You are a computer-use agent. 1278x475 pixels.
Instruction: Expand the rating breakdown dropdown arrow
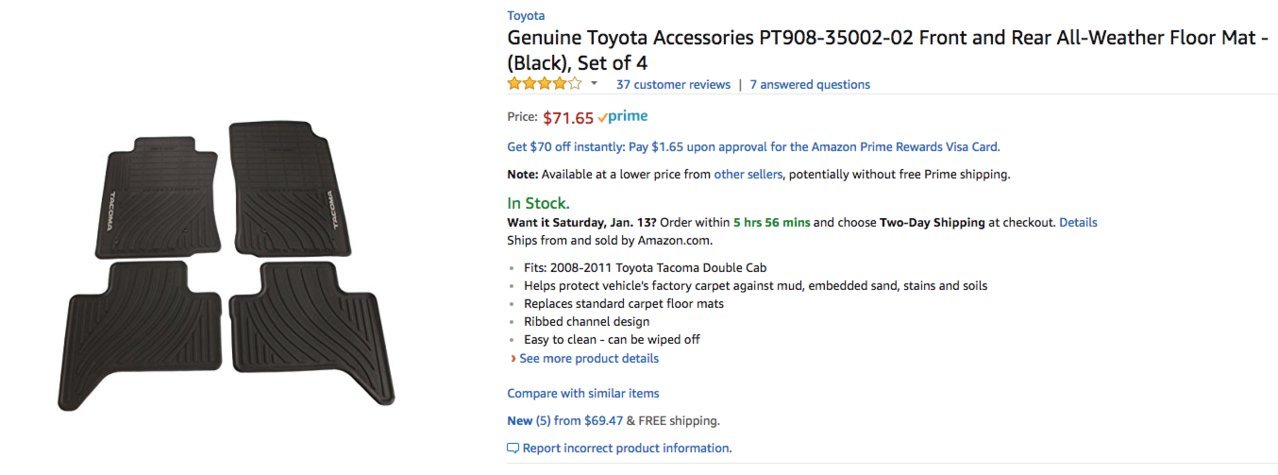coord(594,84)
